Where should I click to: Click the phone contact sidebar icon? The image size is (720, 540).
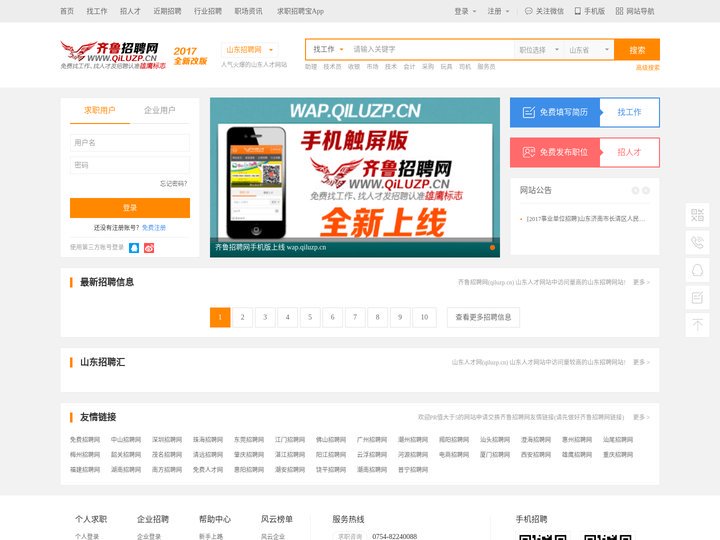(697, 242)
